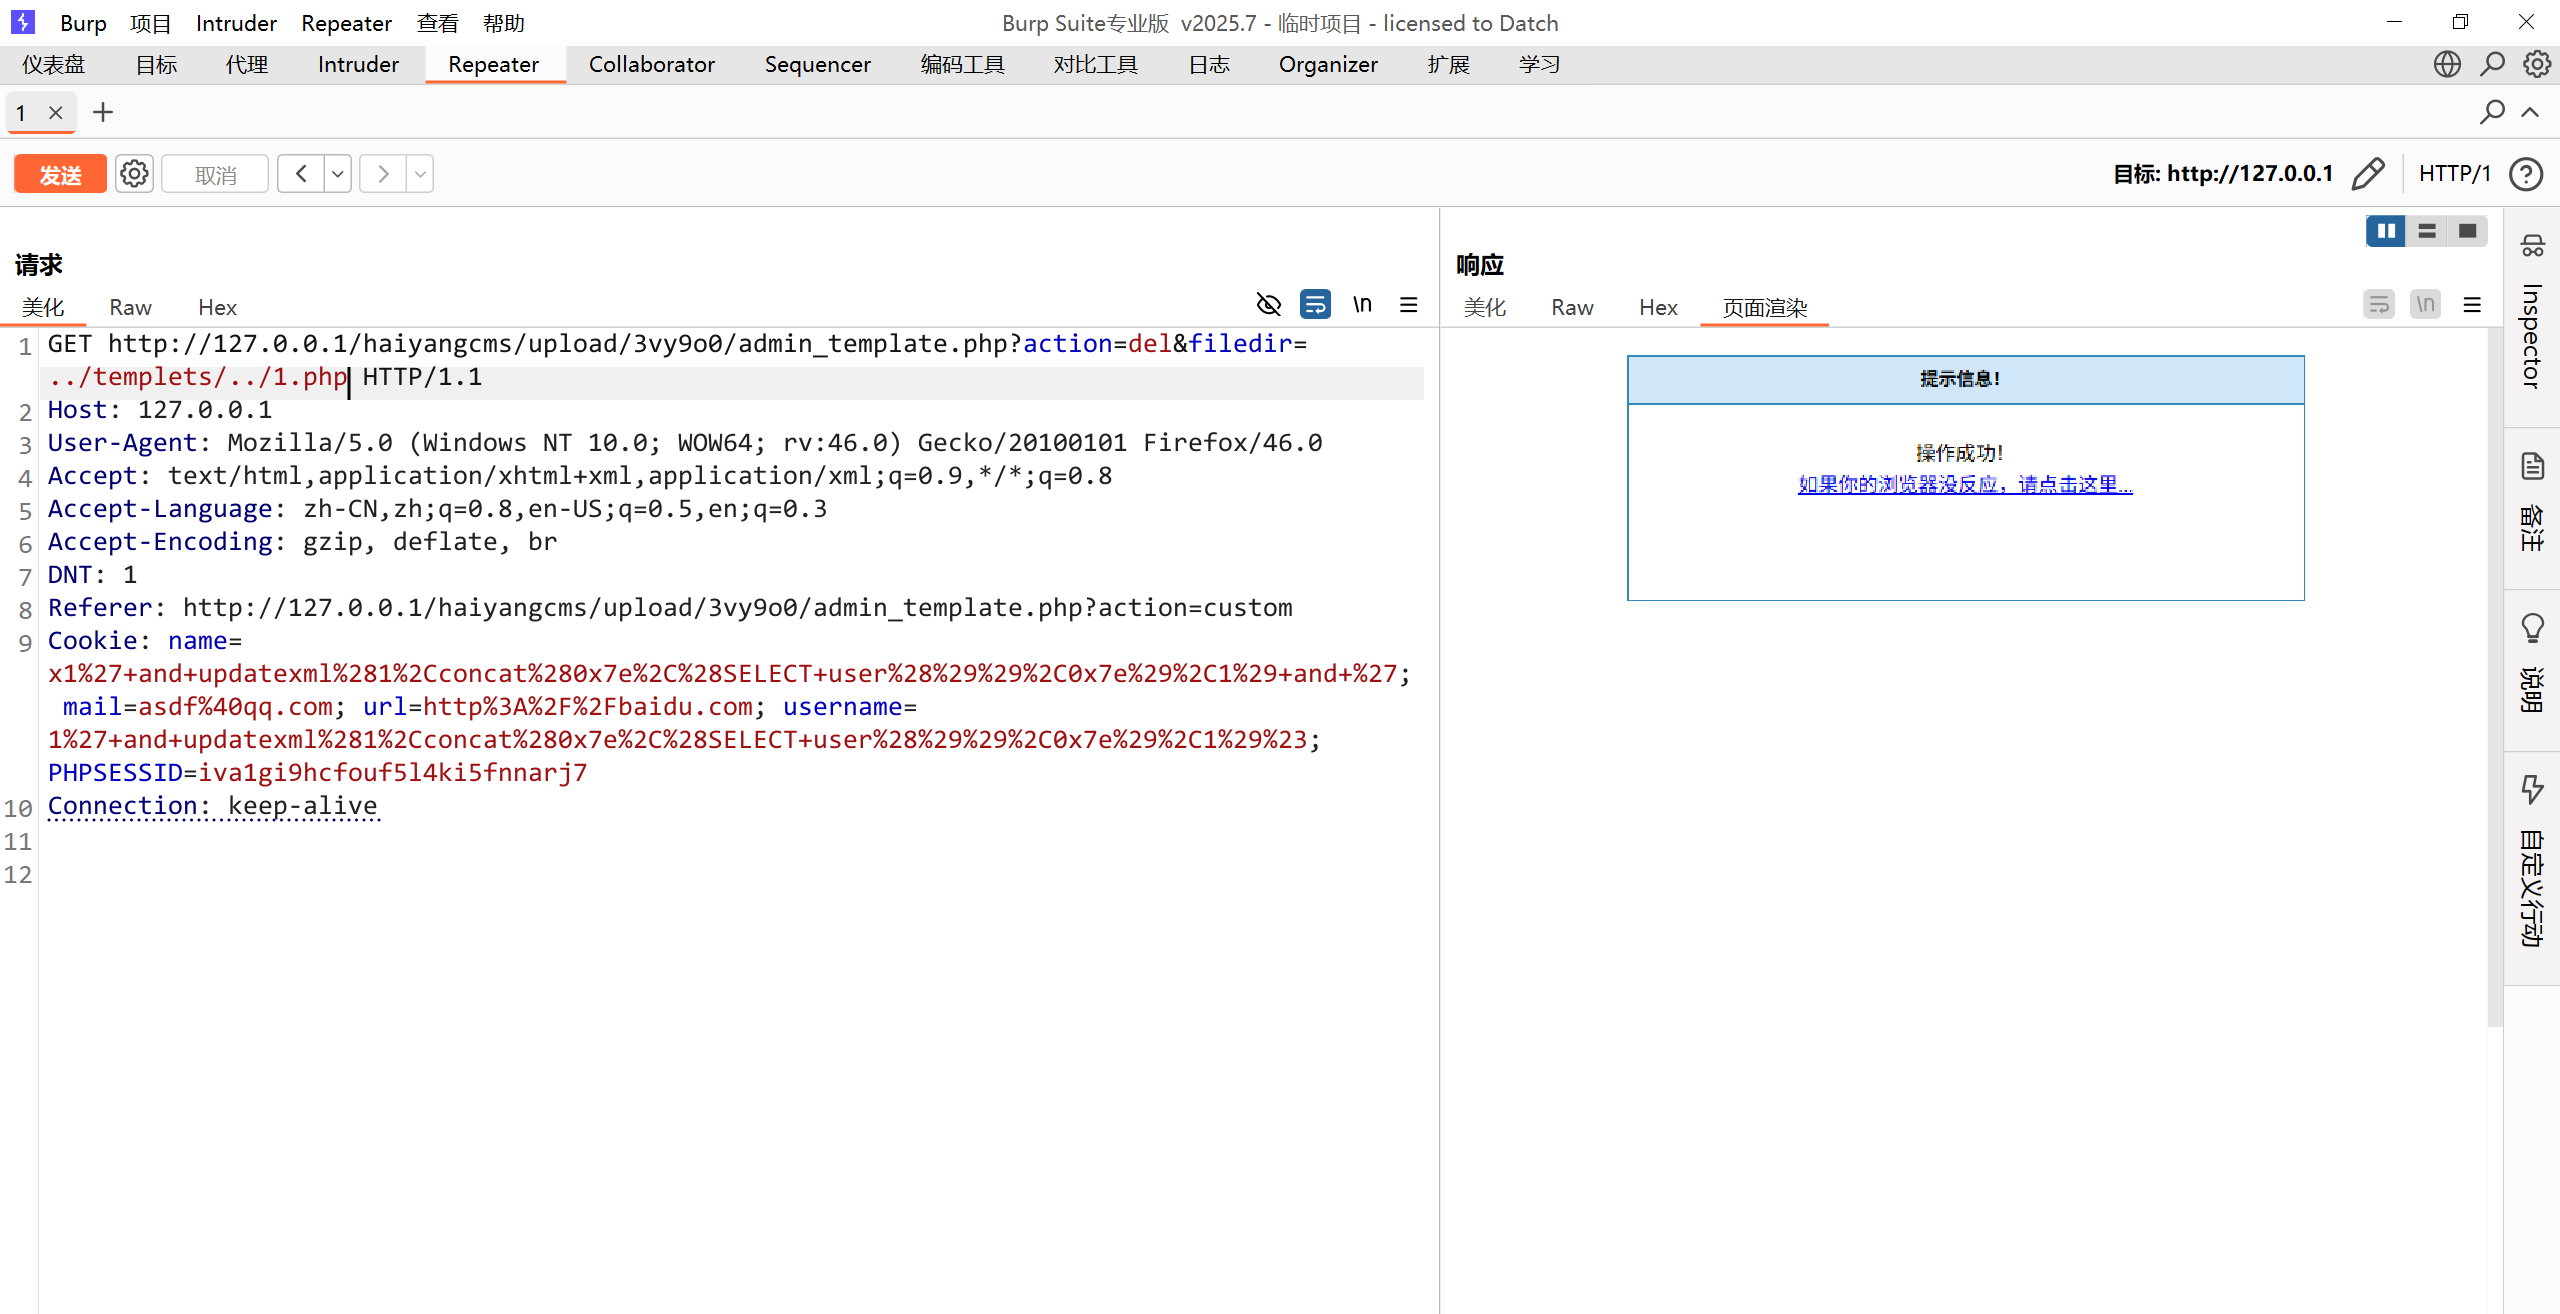Toggle non-printable characters eye icon in request
Viewport: 2560px width, 1314px height.
pos(1268,305)
